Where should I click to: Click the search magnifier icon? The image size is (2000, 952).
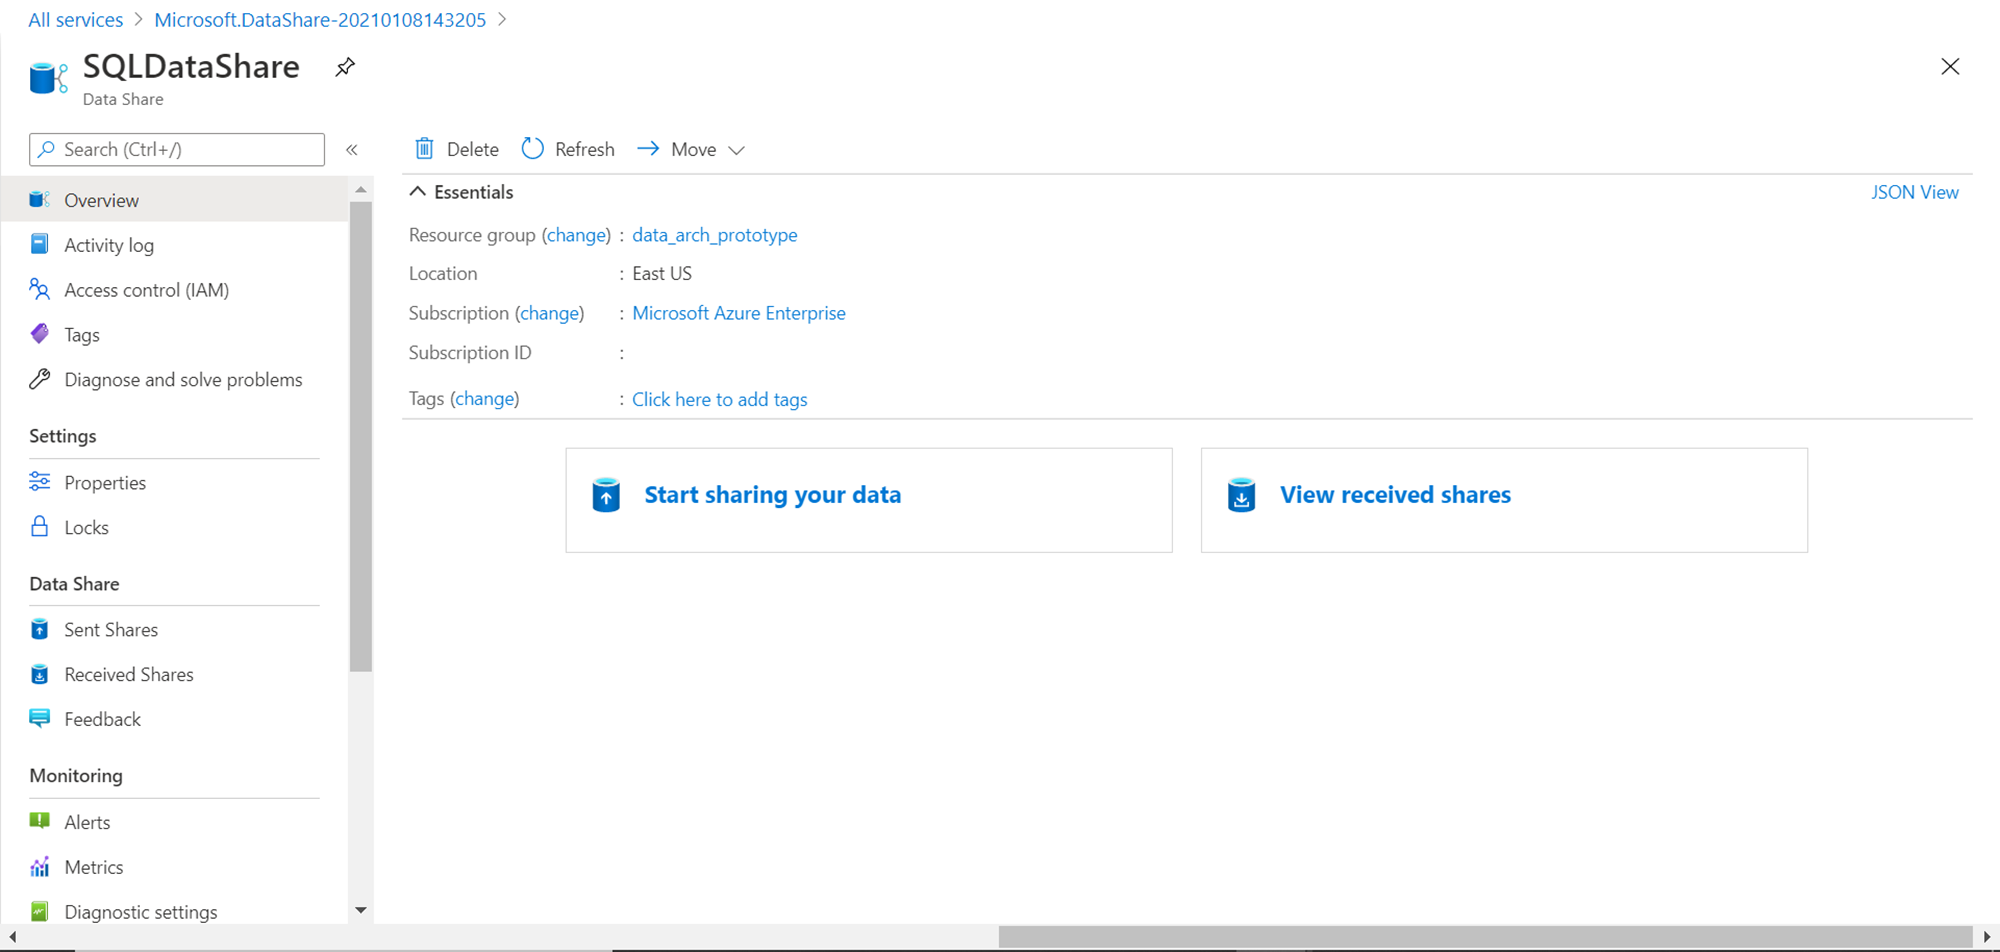pyautogui.click(x=46, y=149)
